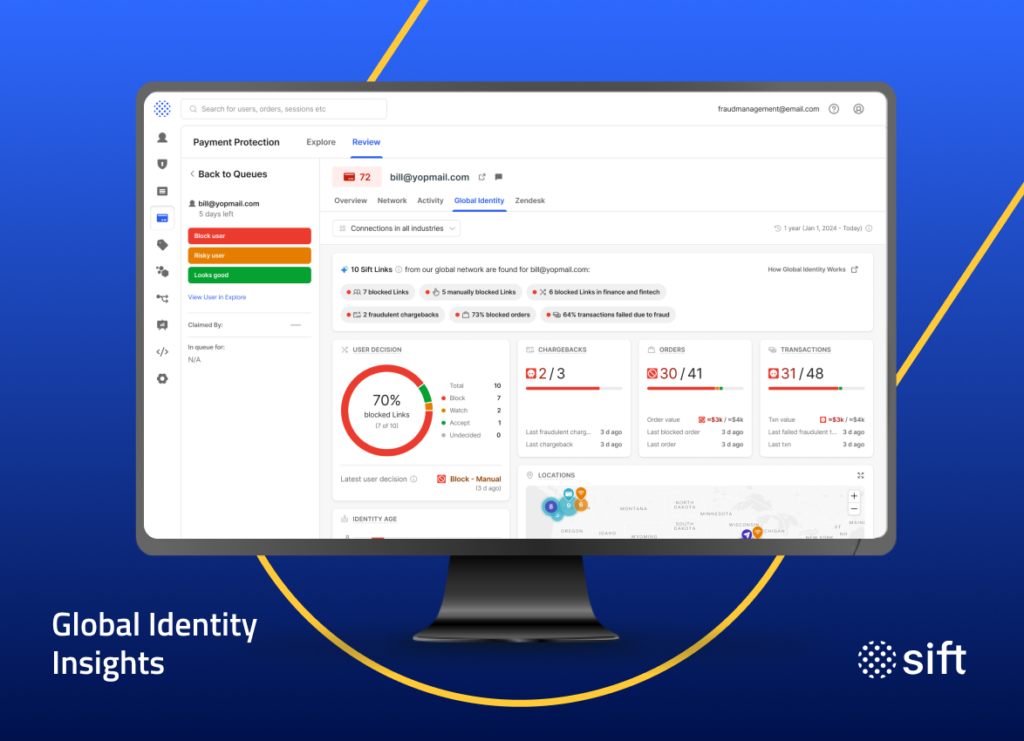Open How Global Identity Works link

pos(812,270)
